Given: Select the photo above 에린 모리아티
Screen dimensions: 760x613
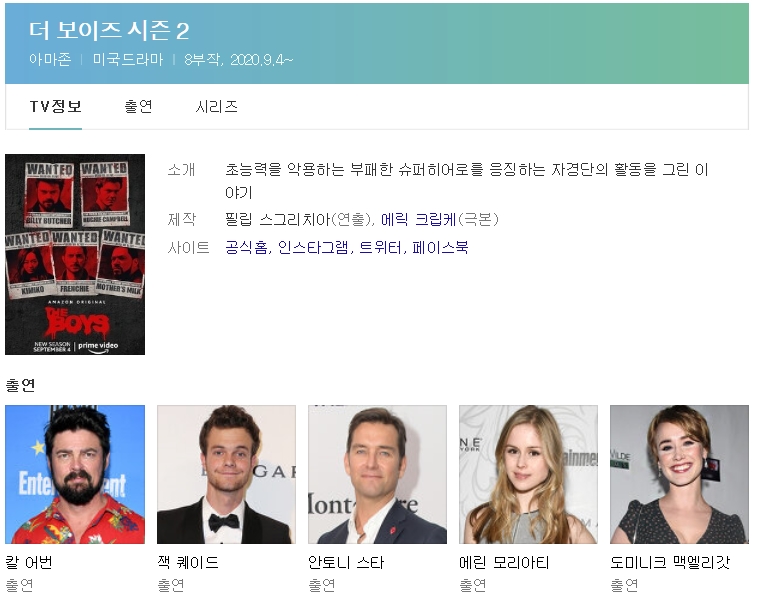Looking at the screenshot, I should [x=528, y=474].
